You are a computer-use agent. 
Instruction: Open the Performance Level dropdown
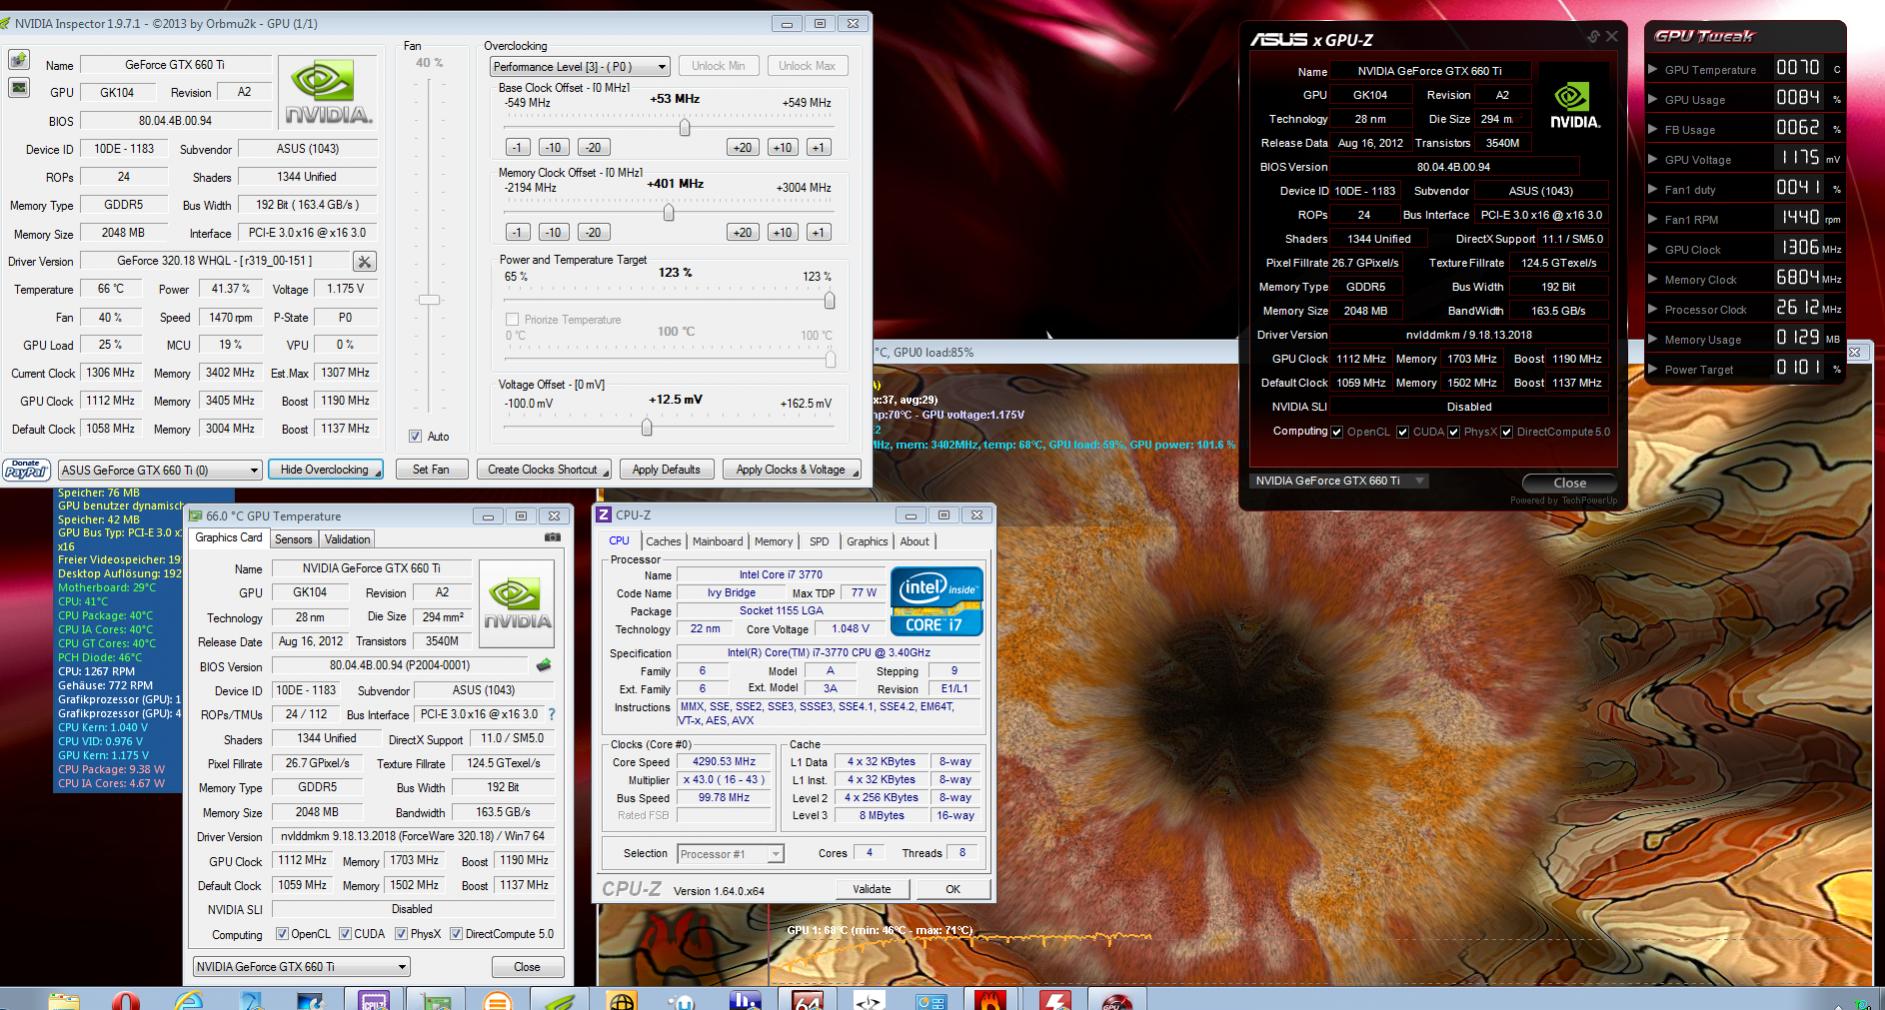point(580,67)
